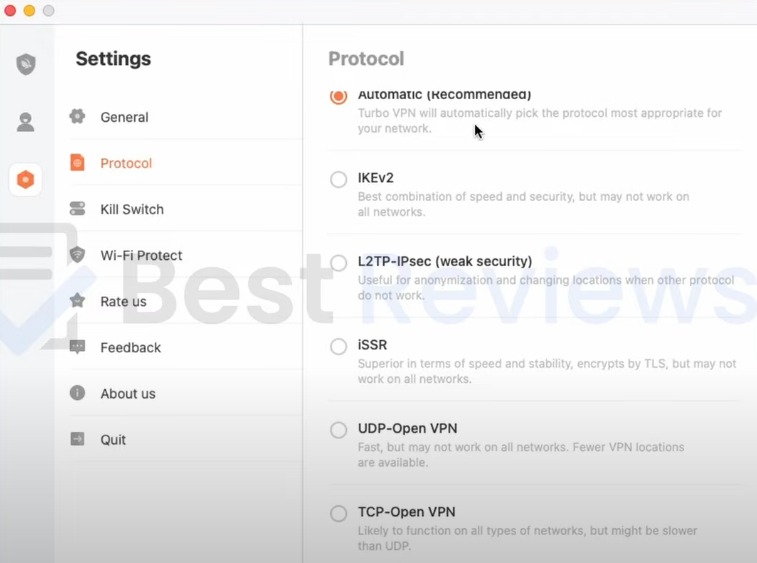The width and height of the screenshot is (757, 563).
Task: Select the Automatic (Recommended) protocol radio
Action: (x=338, y=96)
